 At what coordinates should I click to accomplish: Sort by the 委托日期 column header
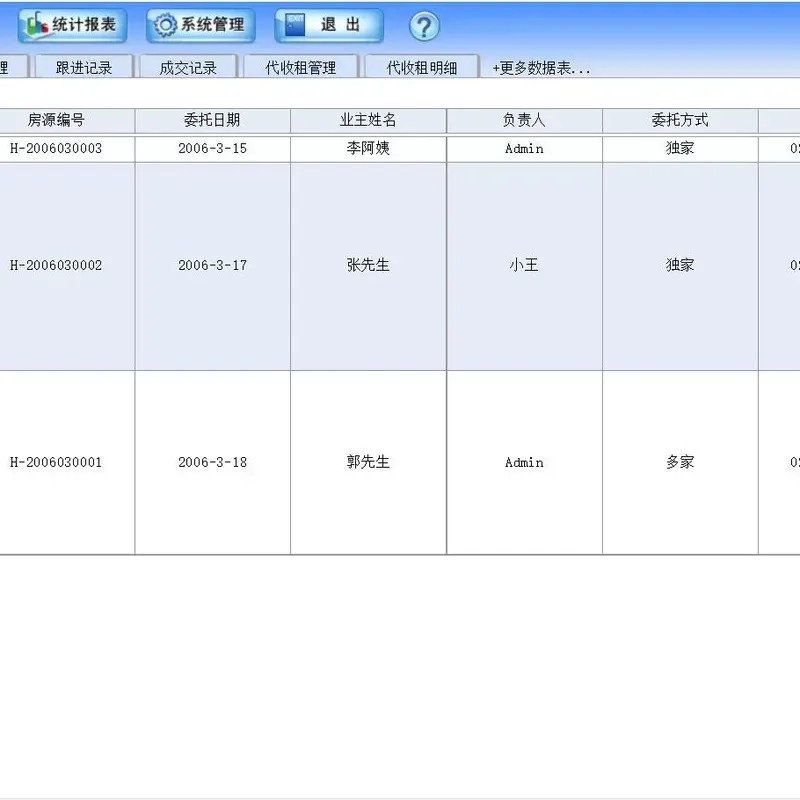(212, 119)
